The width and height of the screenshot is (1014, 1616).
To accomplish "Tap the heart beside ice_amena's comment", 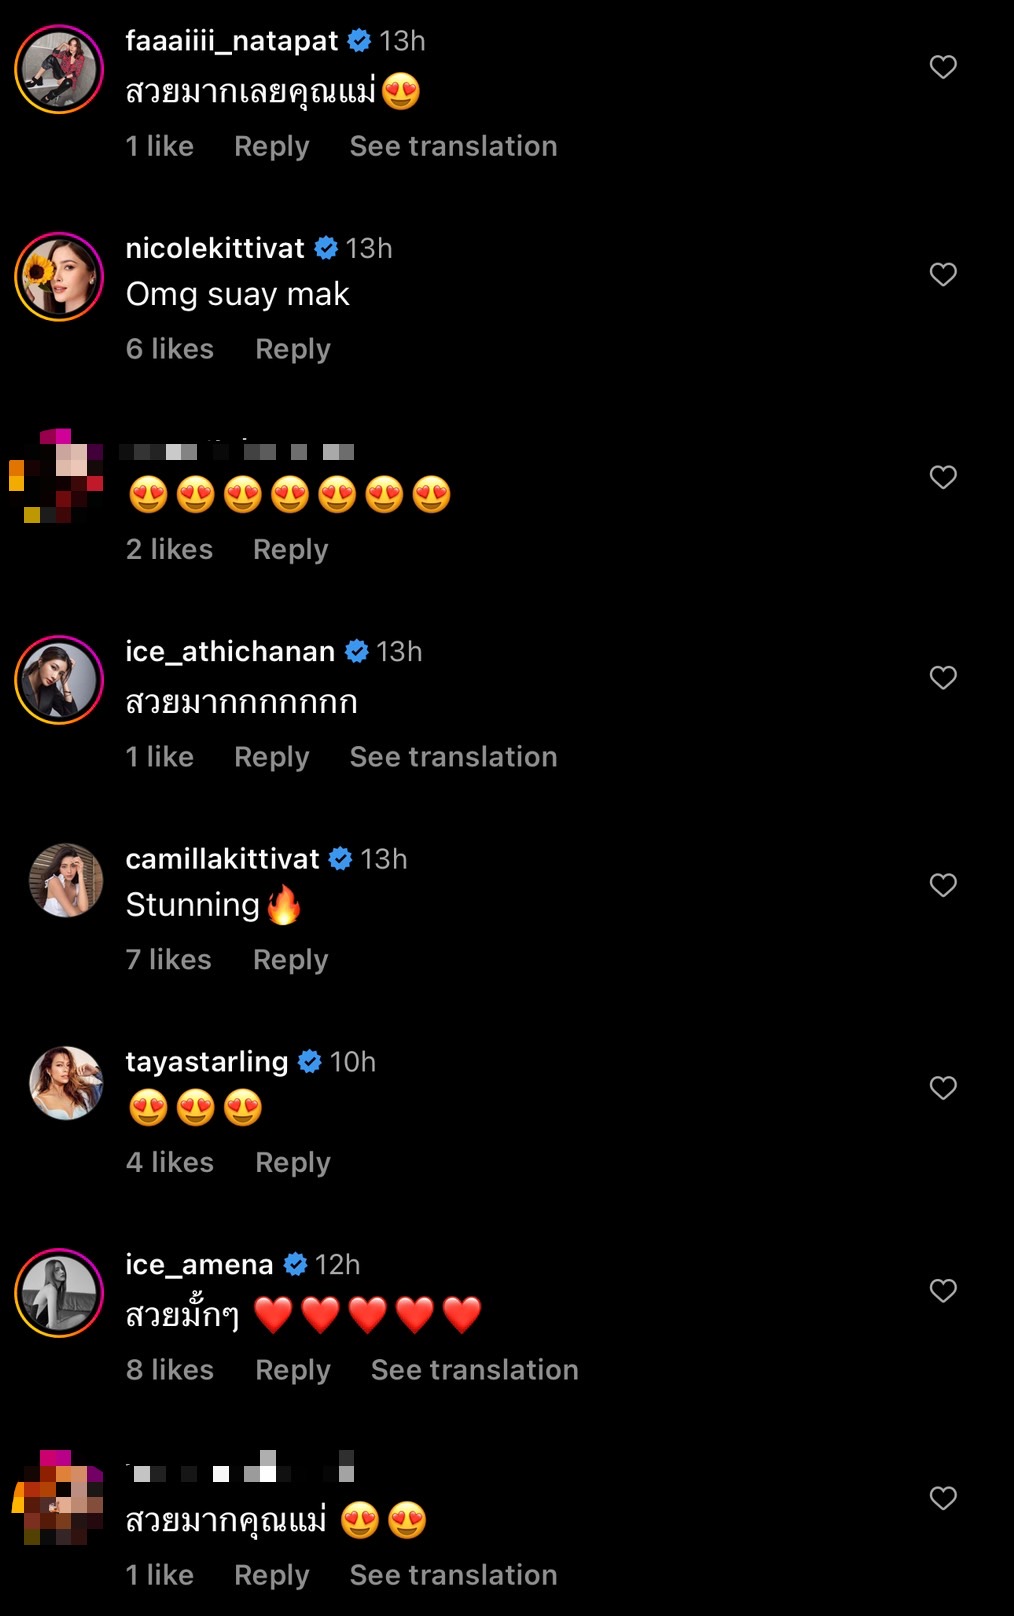I will click(943, 1290).
